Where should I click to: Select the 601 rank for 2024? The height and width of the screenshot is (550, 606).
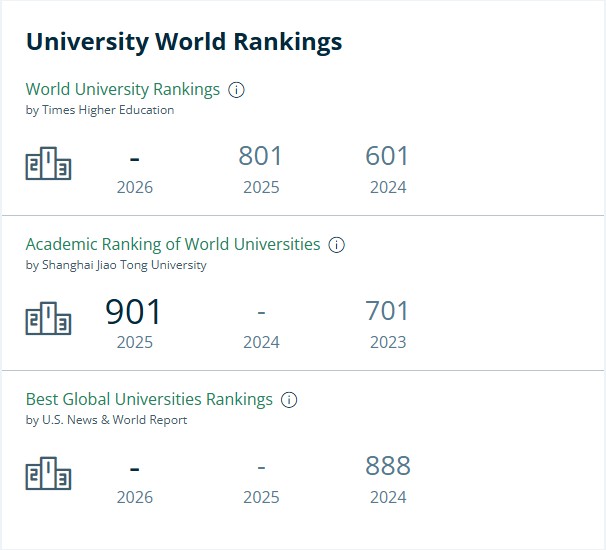(x=387, y=156)
